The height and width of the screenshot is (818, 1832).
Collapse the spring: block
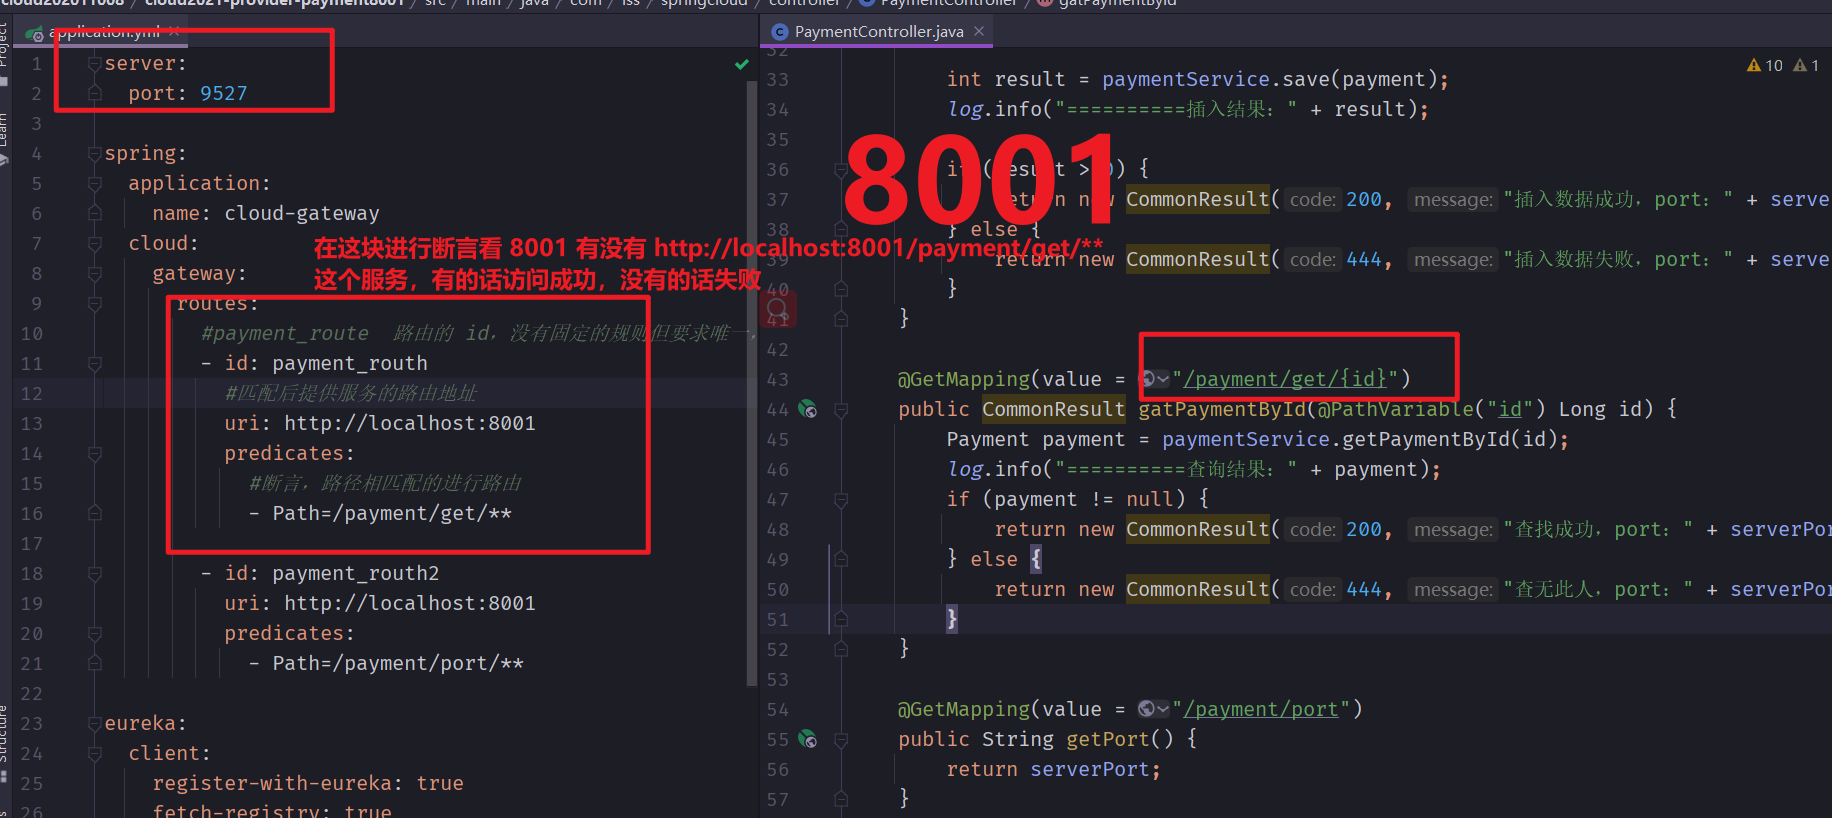point(94,154)
